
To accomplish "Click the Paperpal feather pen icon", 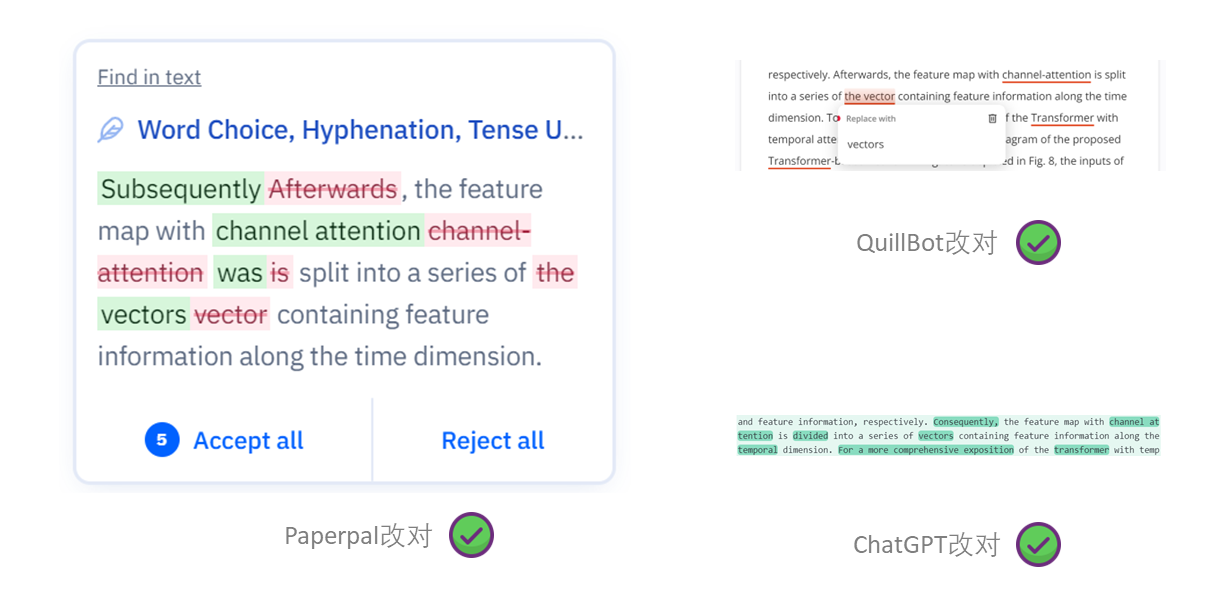I will [x=111, y=130].
